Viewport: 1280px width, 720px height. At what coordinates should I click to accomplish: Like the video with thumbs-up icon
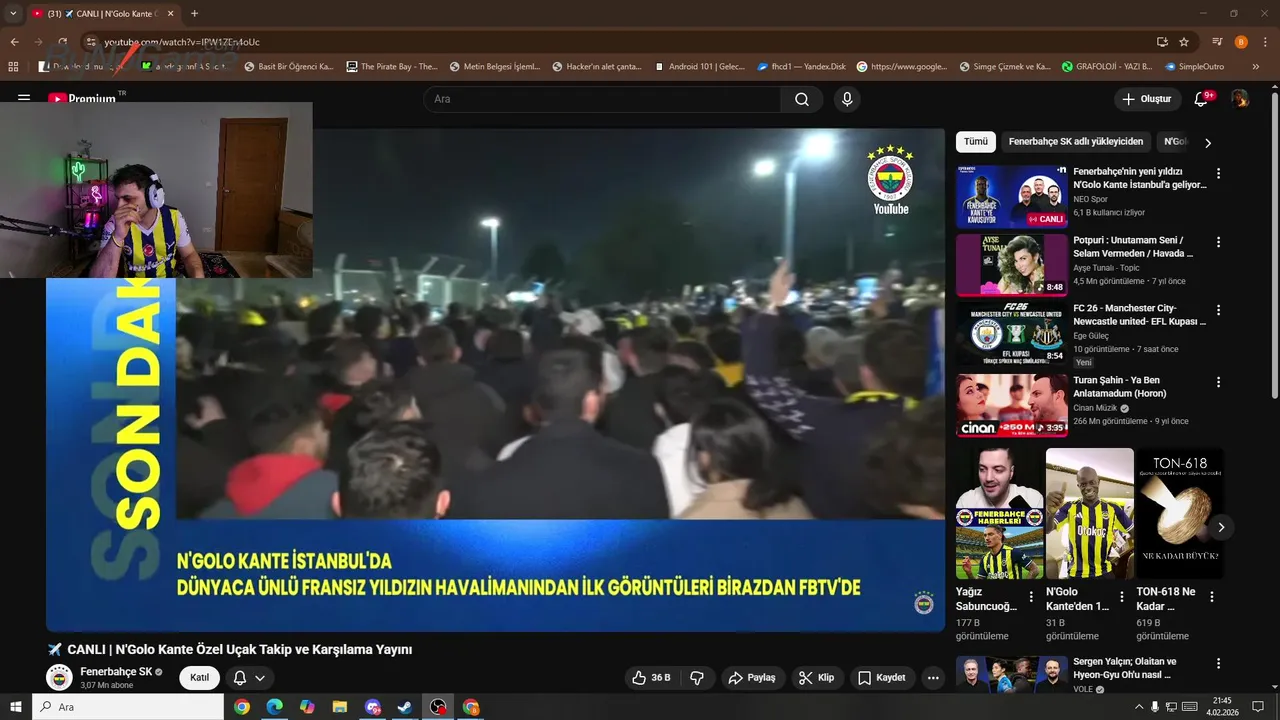click(651, 677)
